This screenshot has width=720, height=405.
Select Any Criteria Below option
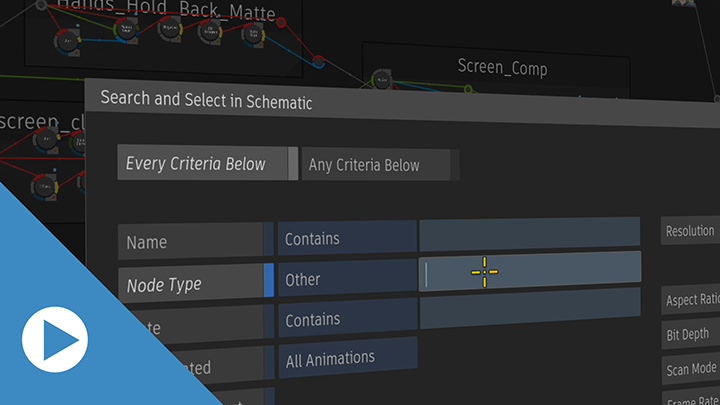[x=380, y=164]
